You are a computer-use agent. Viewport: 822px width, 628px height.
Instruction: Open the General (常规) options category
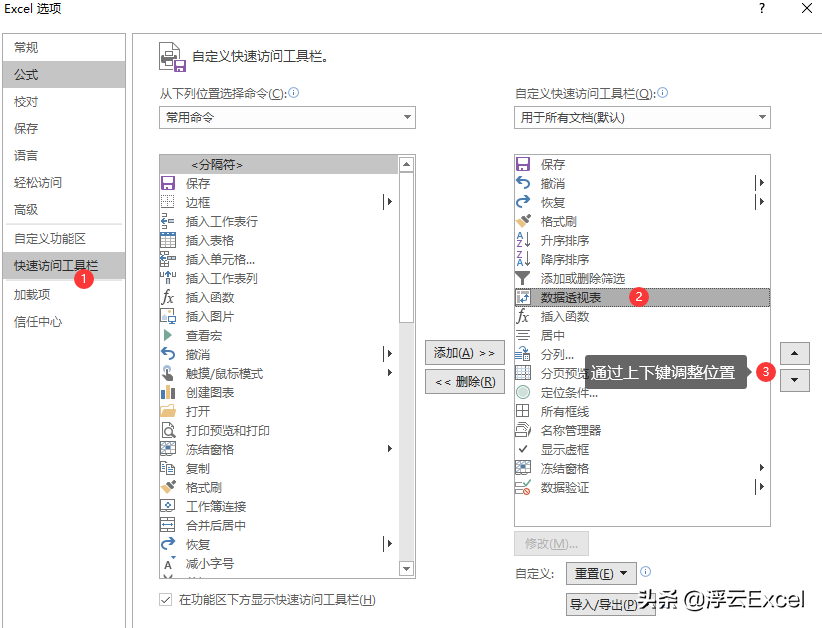64,48
